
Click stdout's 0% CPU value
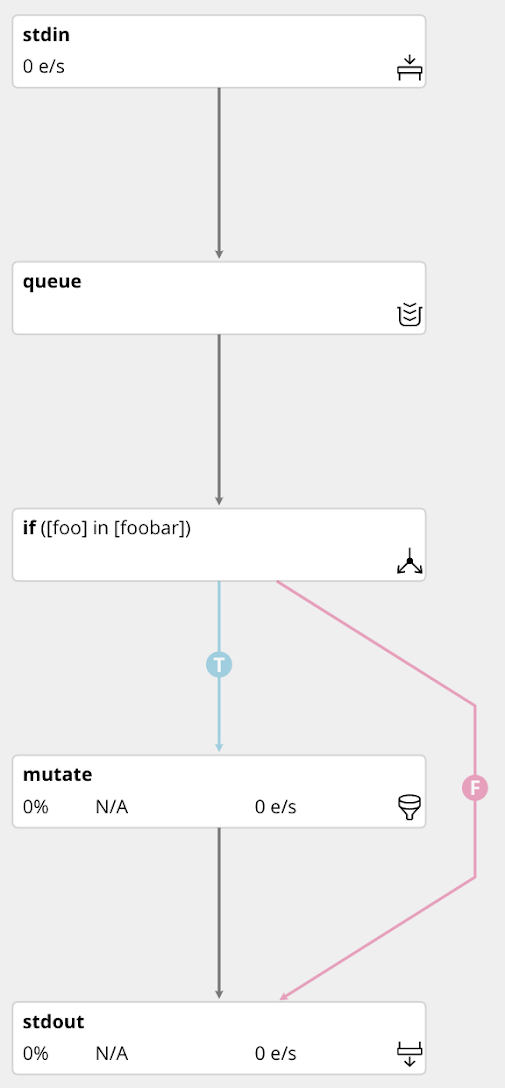(35, 1053)
